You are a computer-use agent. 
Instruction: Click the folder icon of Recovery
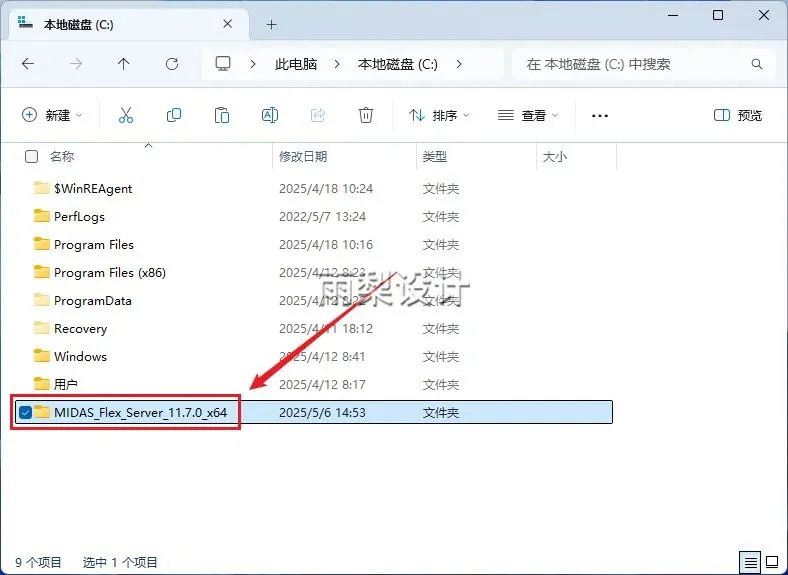[x=42, y=328]
